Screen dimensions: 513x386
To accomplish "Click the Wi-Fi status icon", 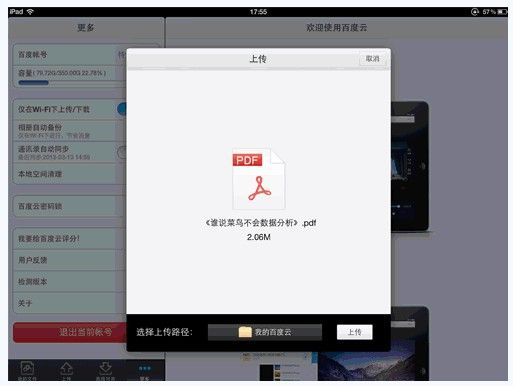I will 30,12.
